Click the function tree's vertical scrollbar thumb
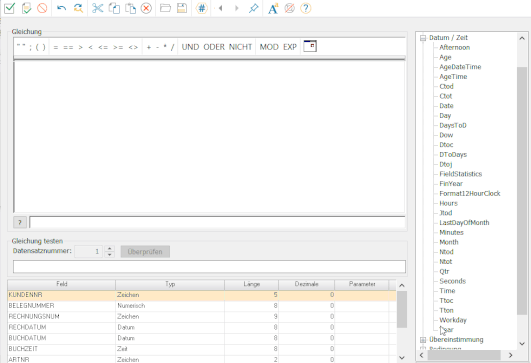531x363 pixels. (522, 191)
